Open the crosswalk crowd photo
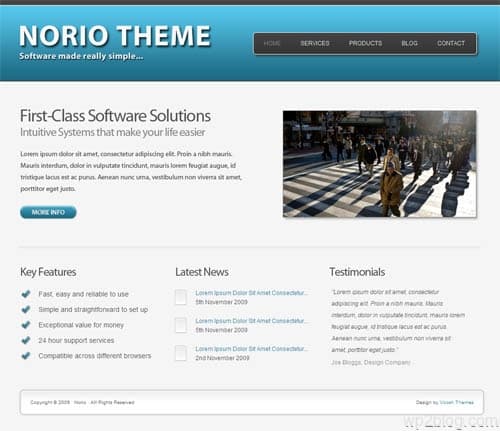 pyautogui.click(x=380, y=164)
